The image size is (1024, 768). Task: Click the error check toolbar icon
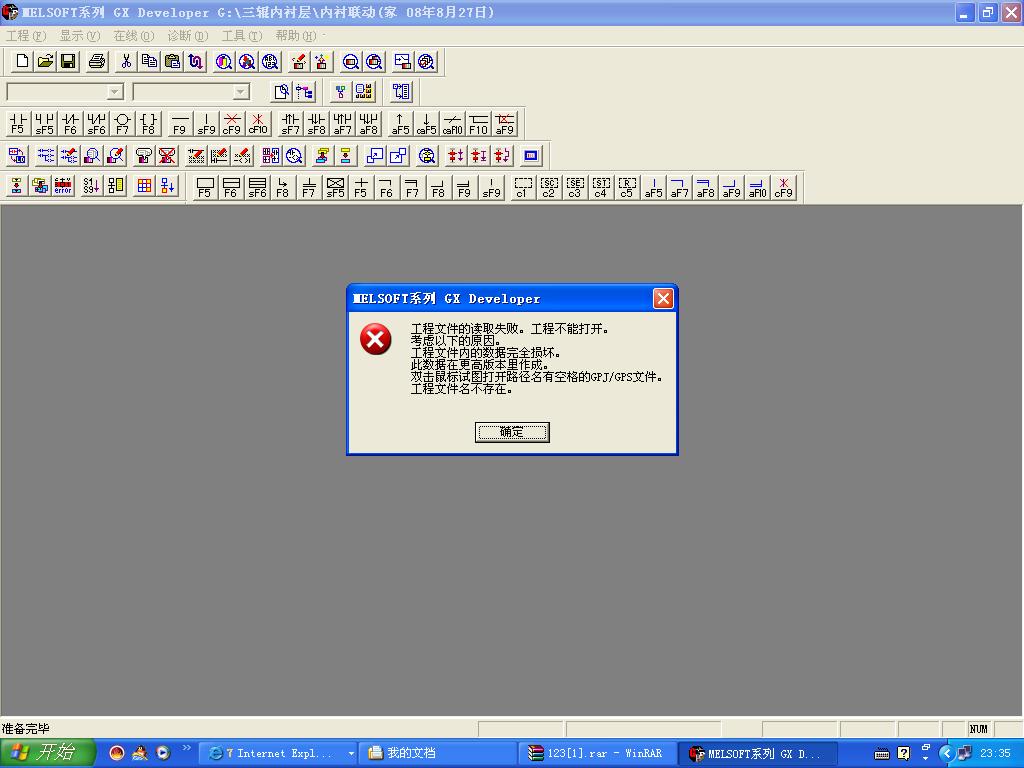click(x=63, y=186)
